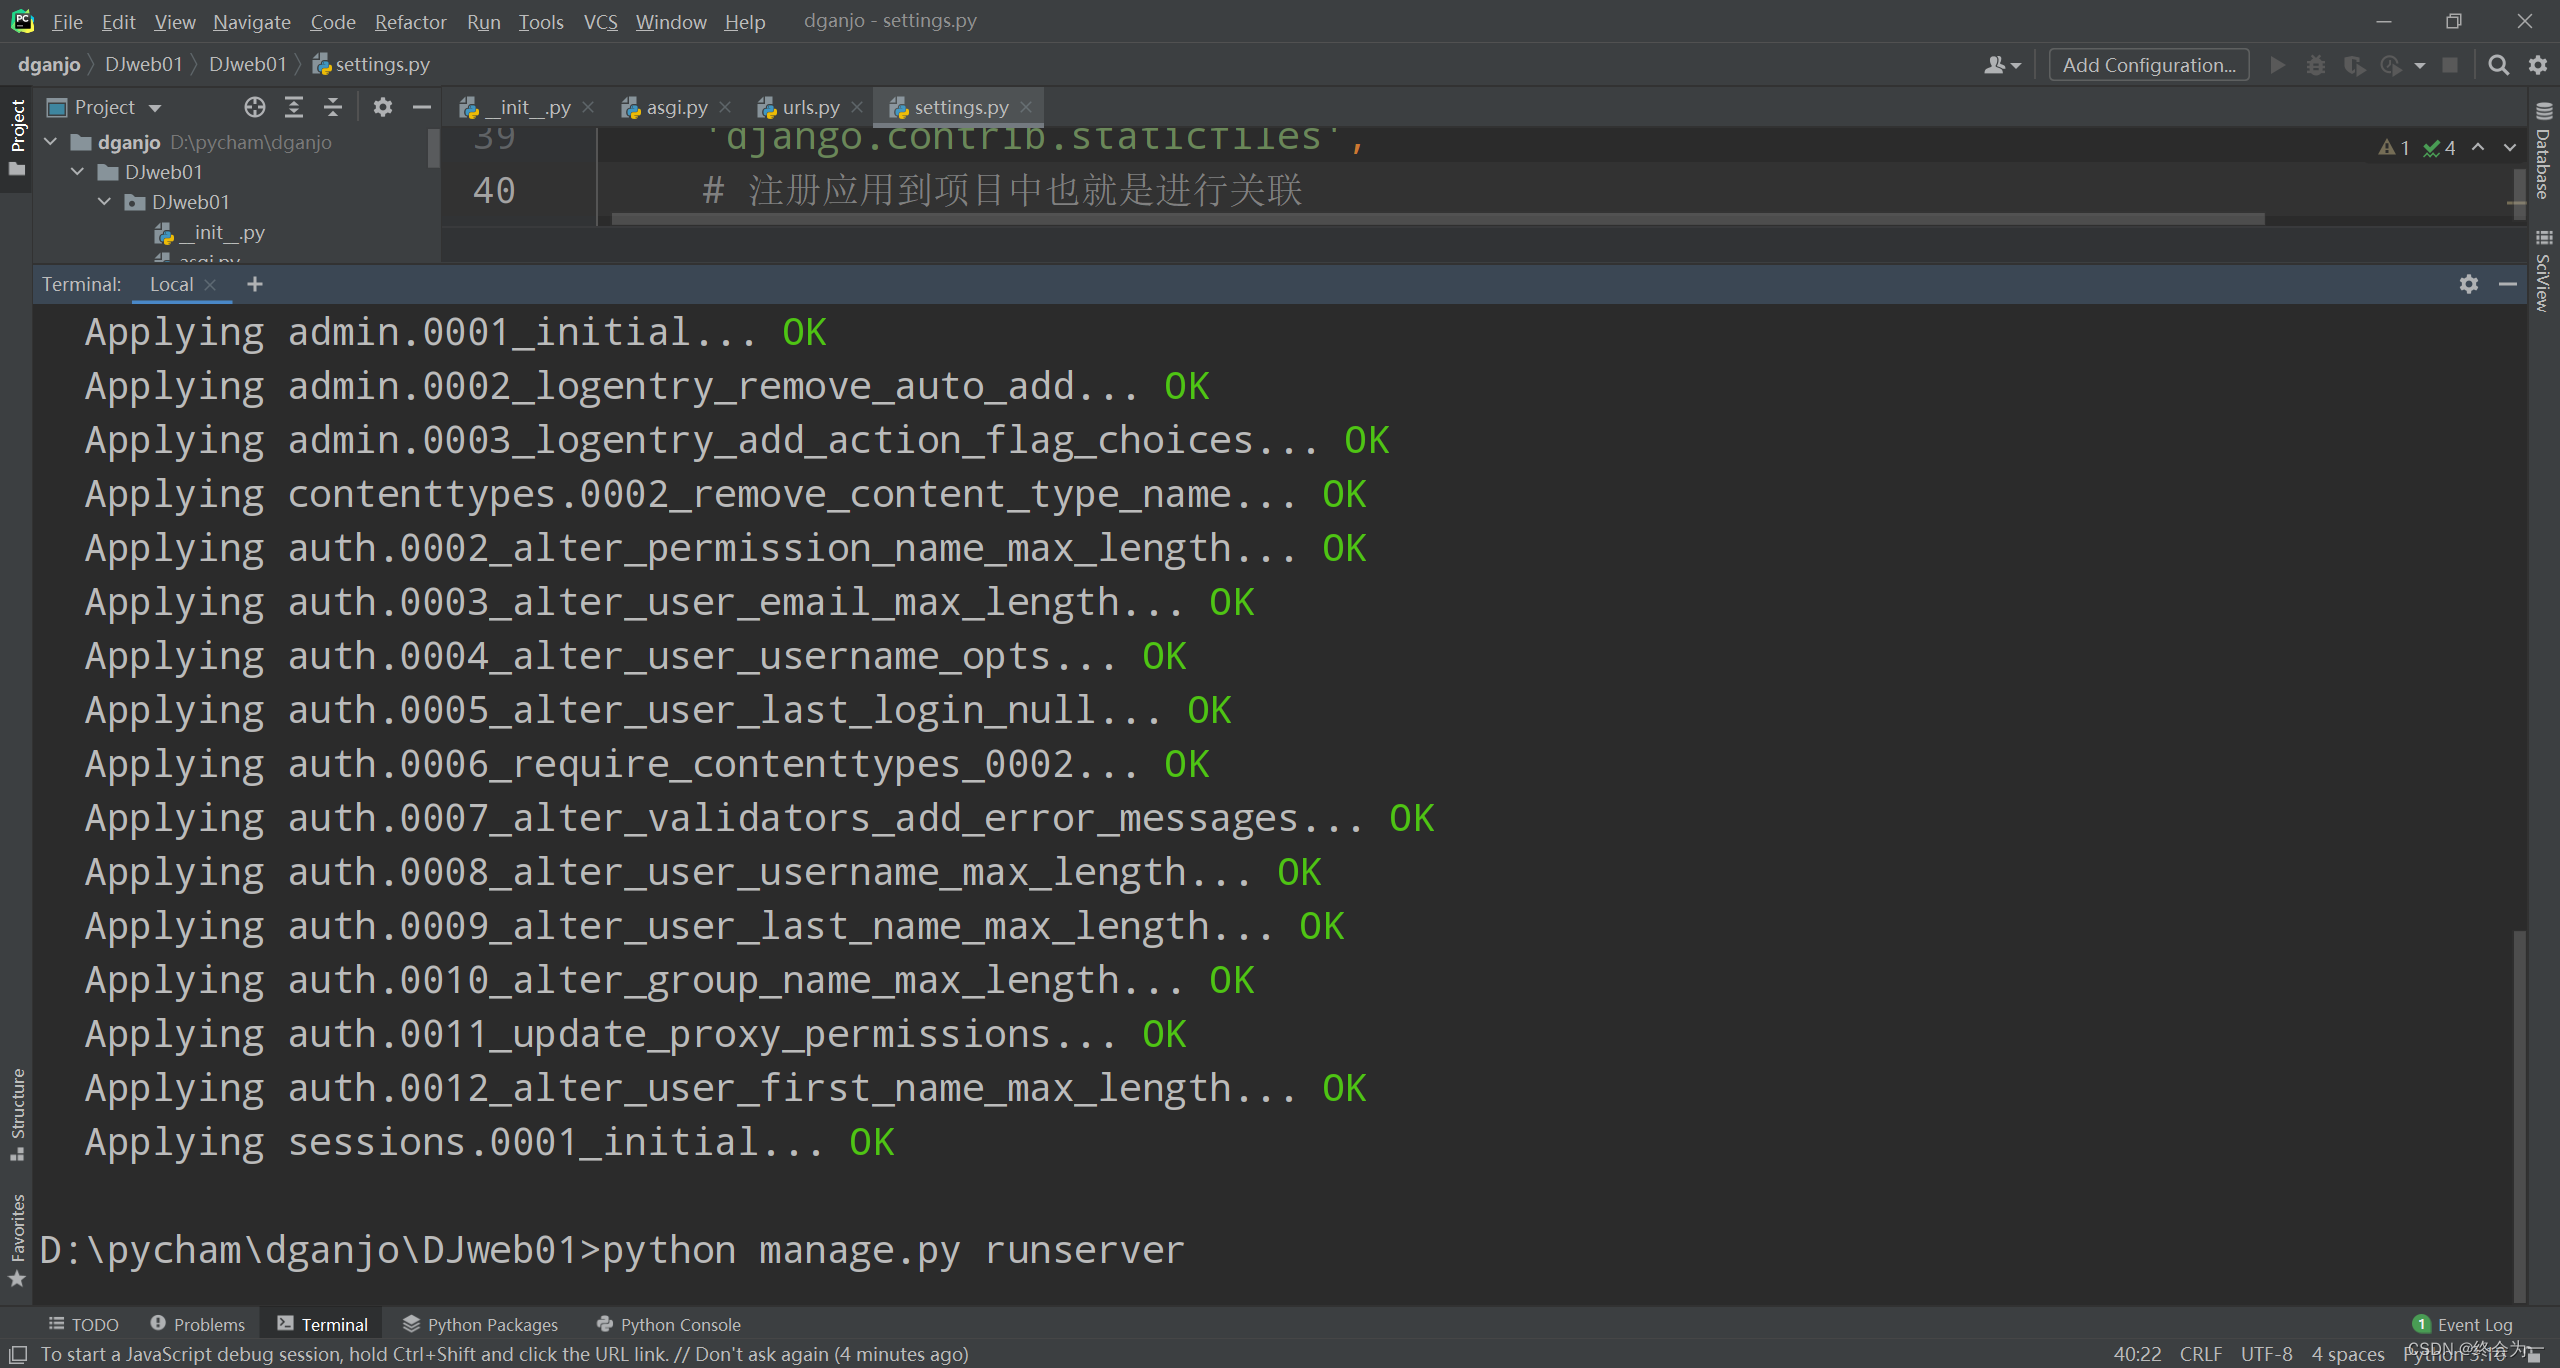Screen dimensions: 2560x1368
Task: Collapse the inner DJweb01 folder node
Action: pyautogui.click(x=105, y=202)
